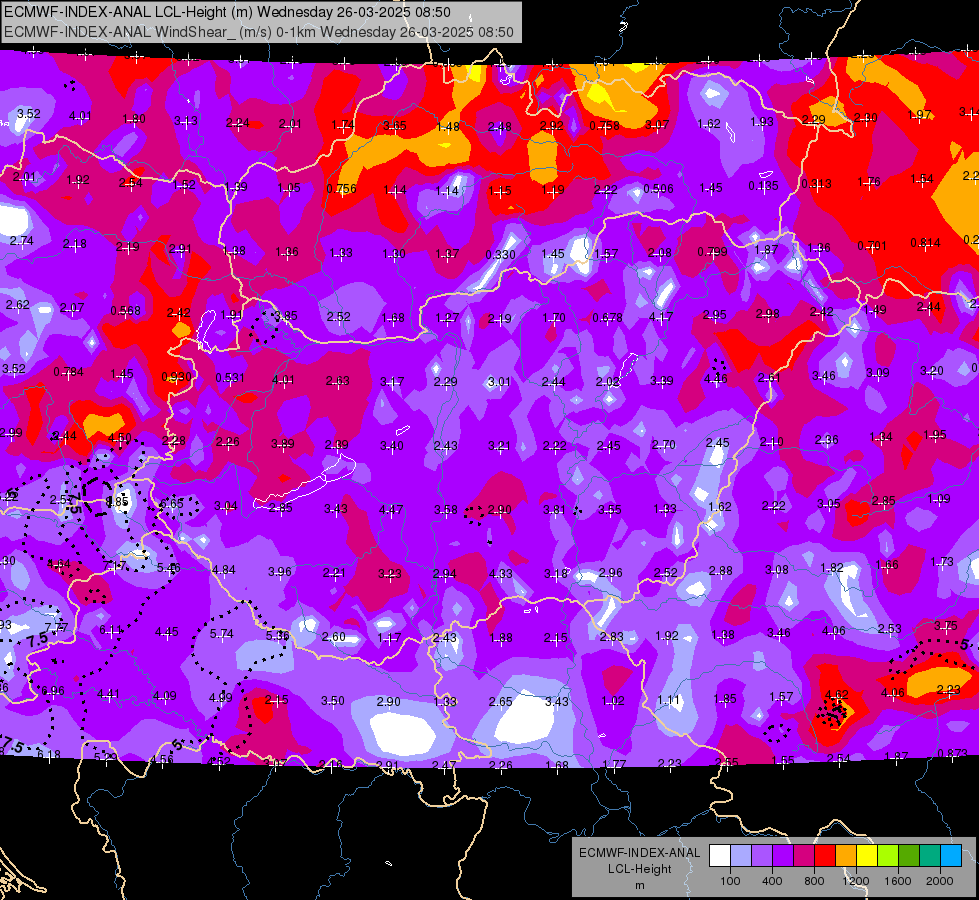Click the 3.96 data value

[x=280, y=571]
